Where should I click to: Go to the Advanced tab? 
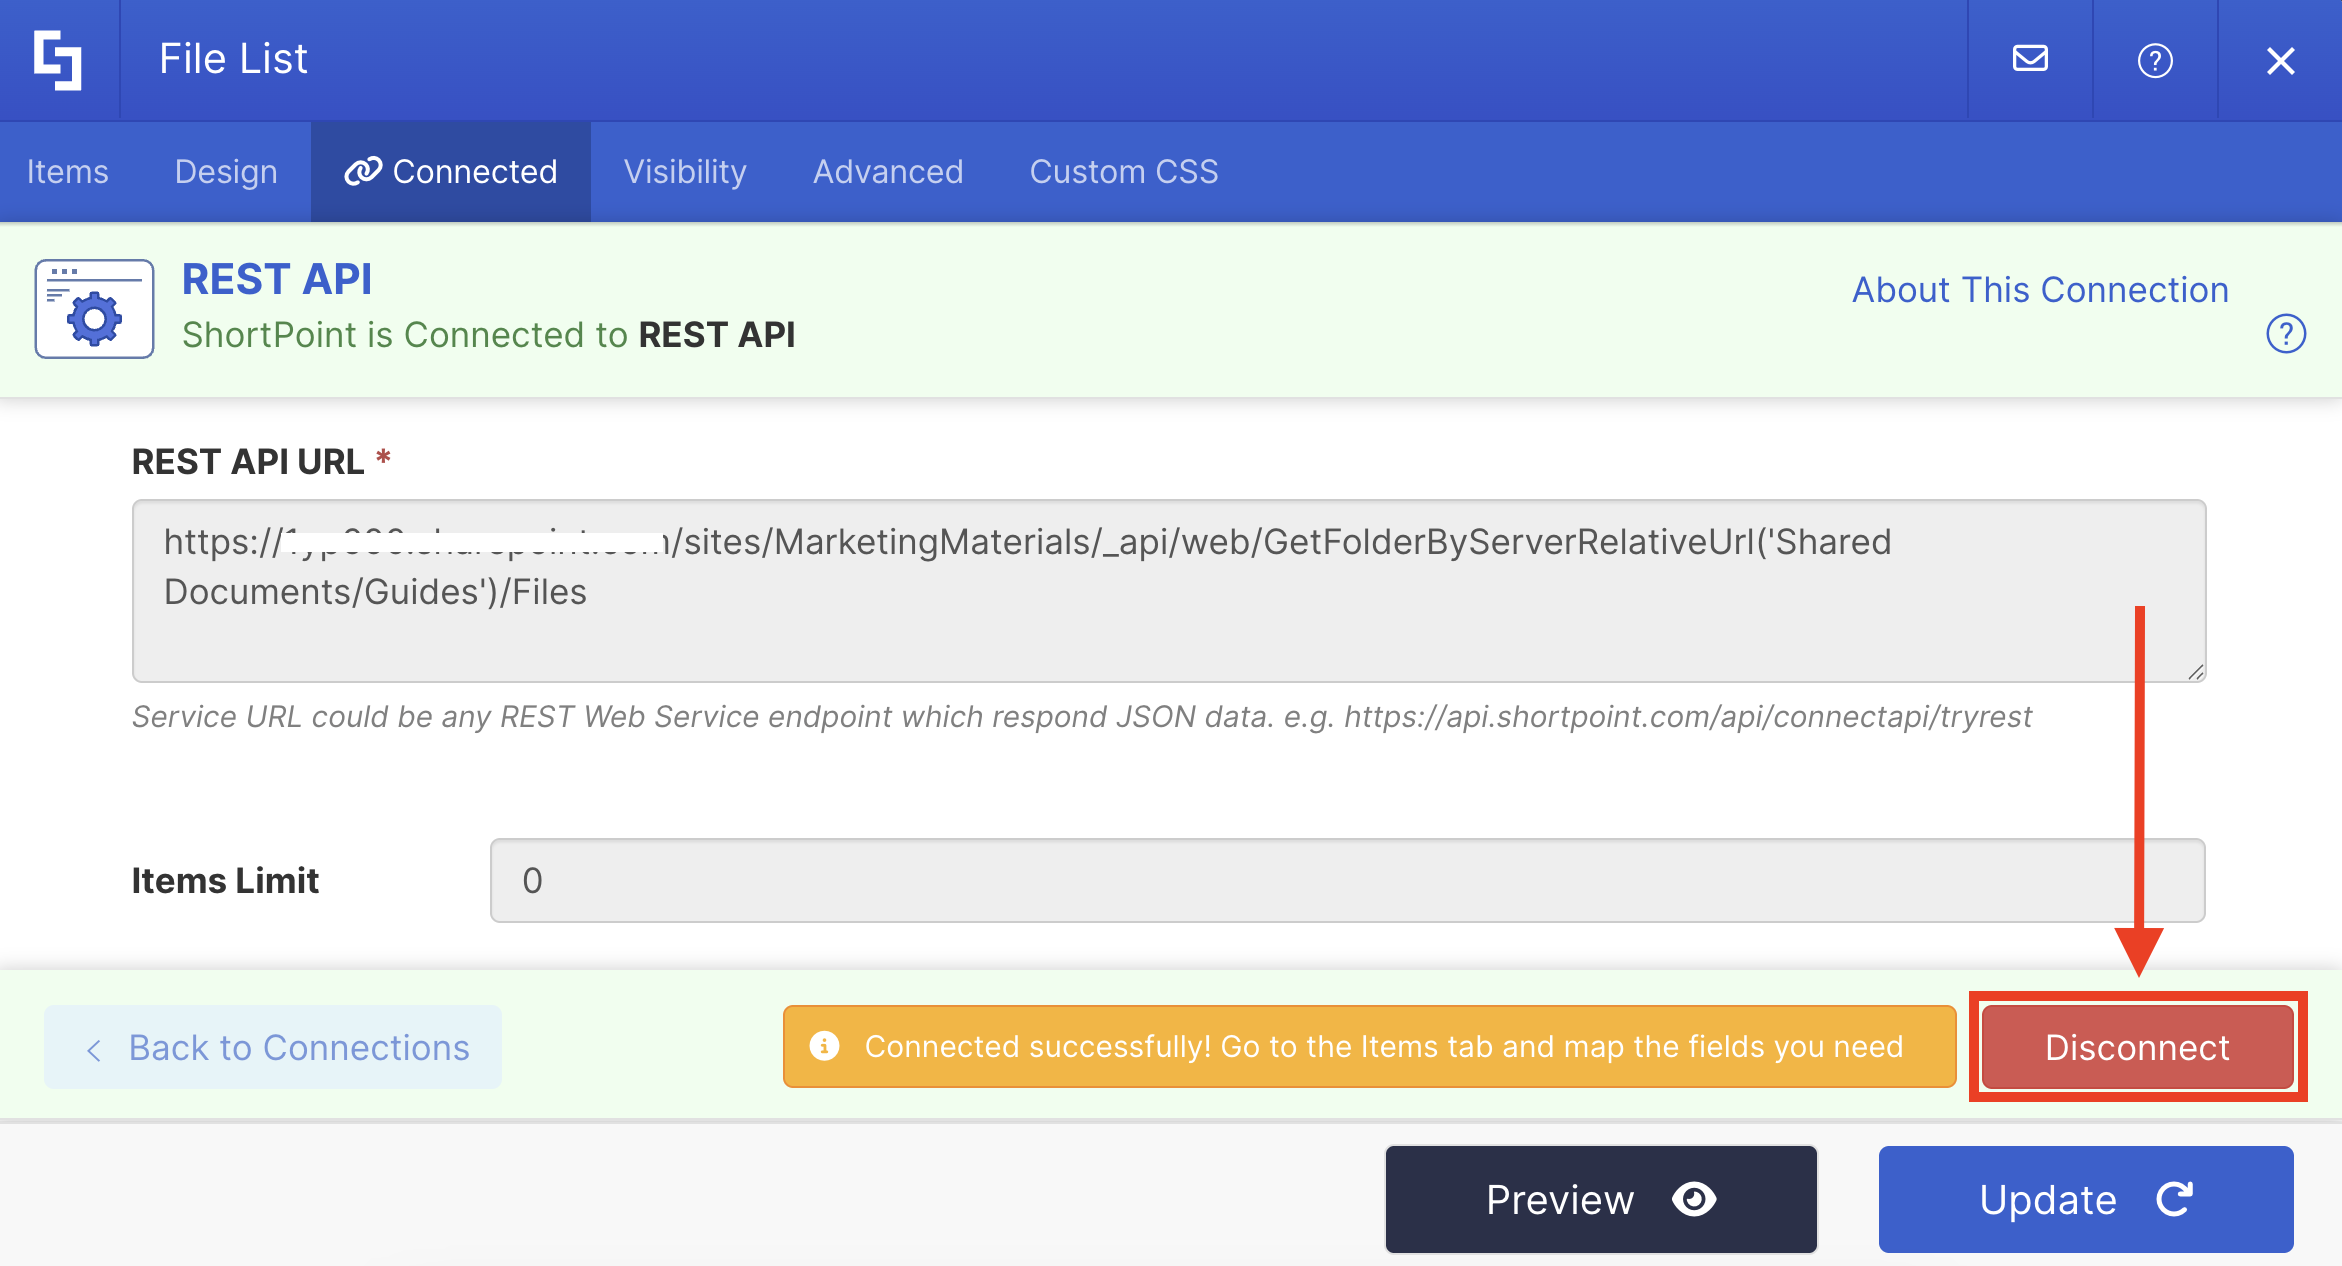[888, 172]
